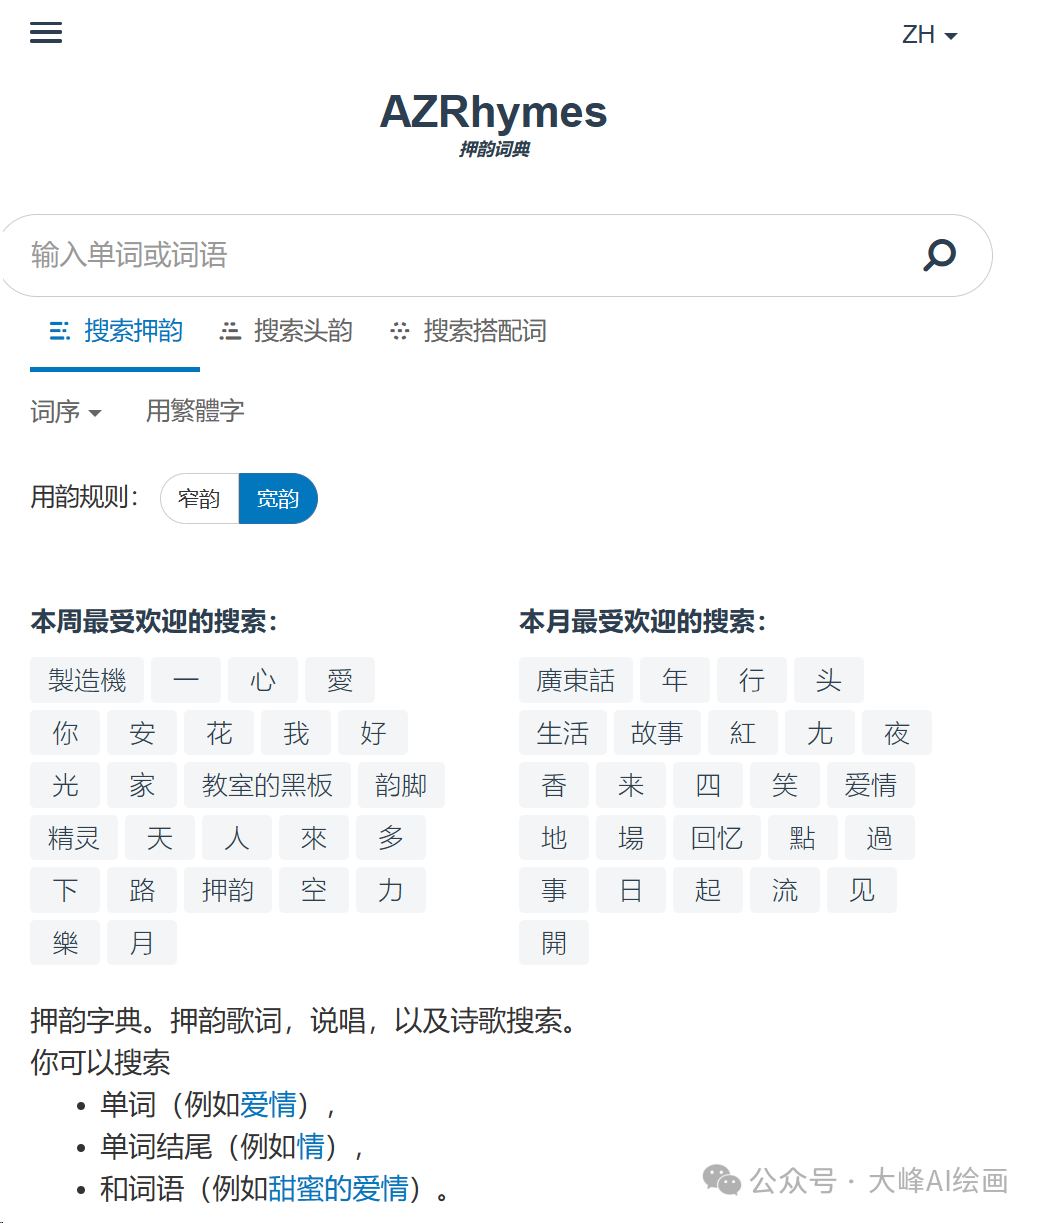Open the 情 word-ending example link
This screenshot has width=1042, height=1223.
click(311, 1146)
